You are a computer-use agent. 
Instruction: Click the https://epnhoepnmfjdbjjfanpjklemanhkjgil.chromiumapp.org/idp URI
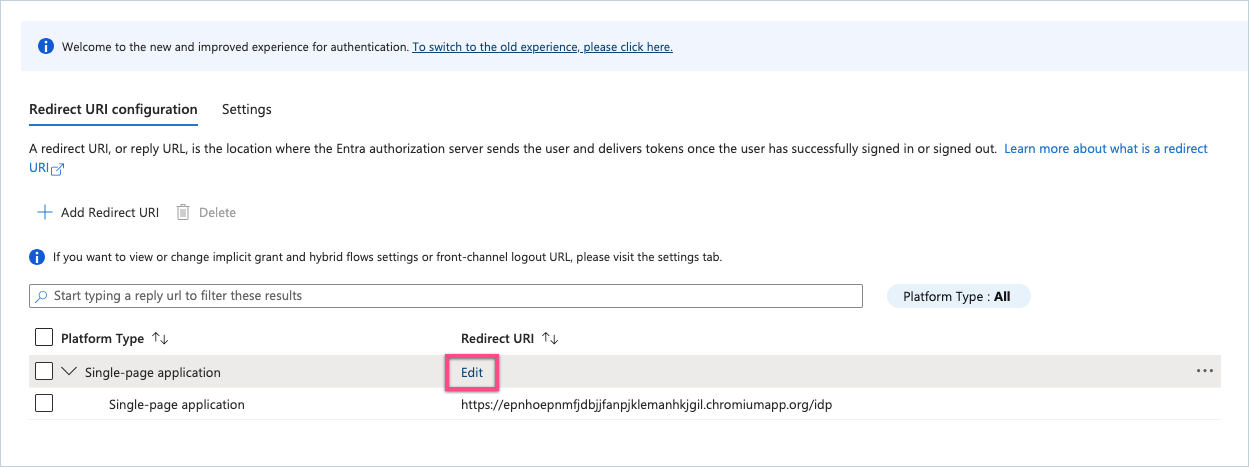(x=647, y=404)
